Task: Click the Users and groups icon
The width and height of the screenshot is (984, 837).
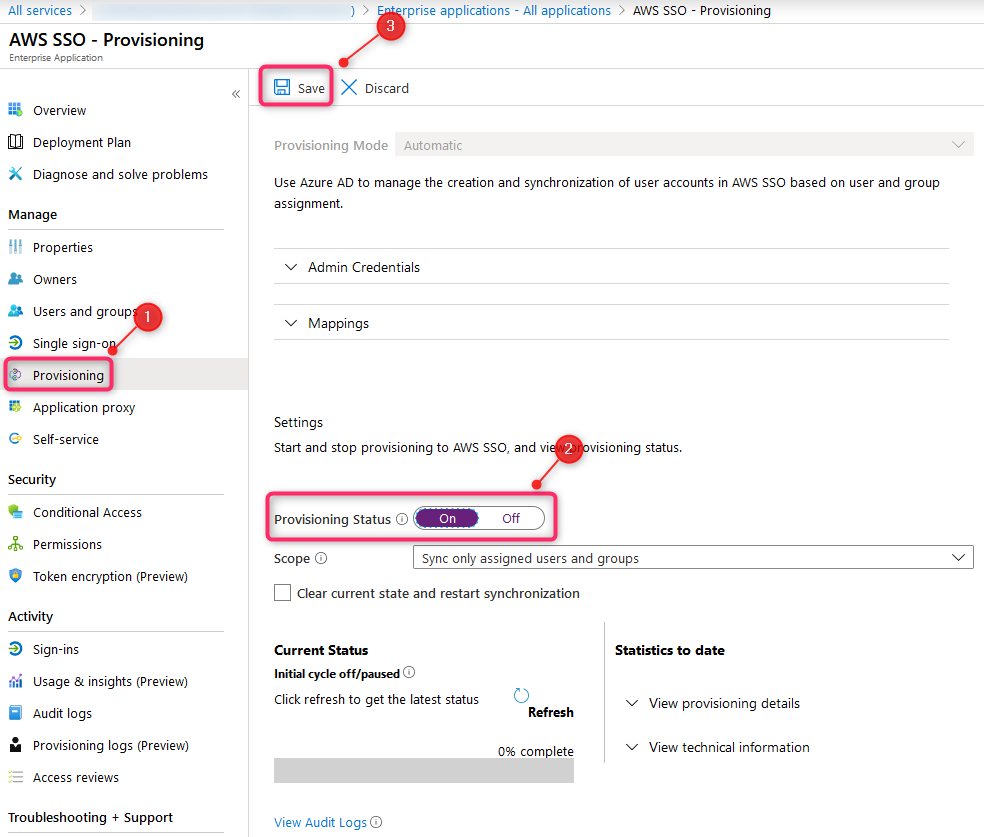Action: tap(15, 311)
